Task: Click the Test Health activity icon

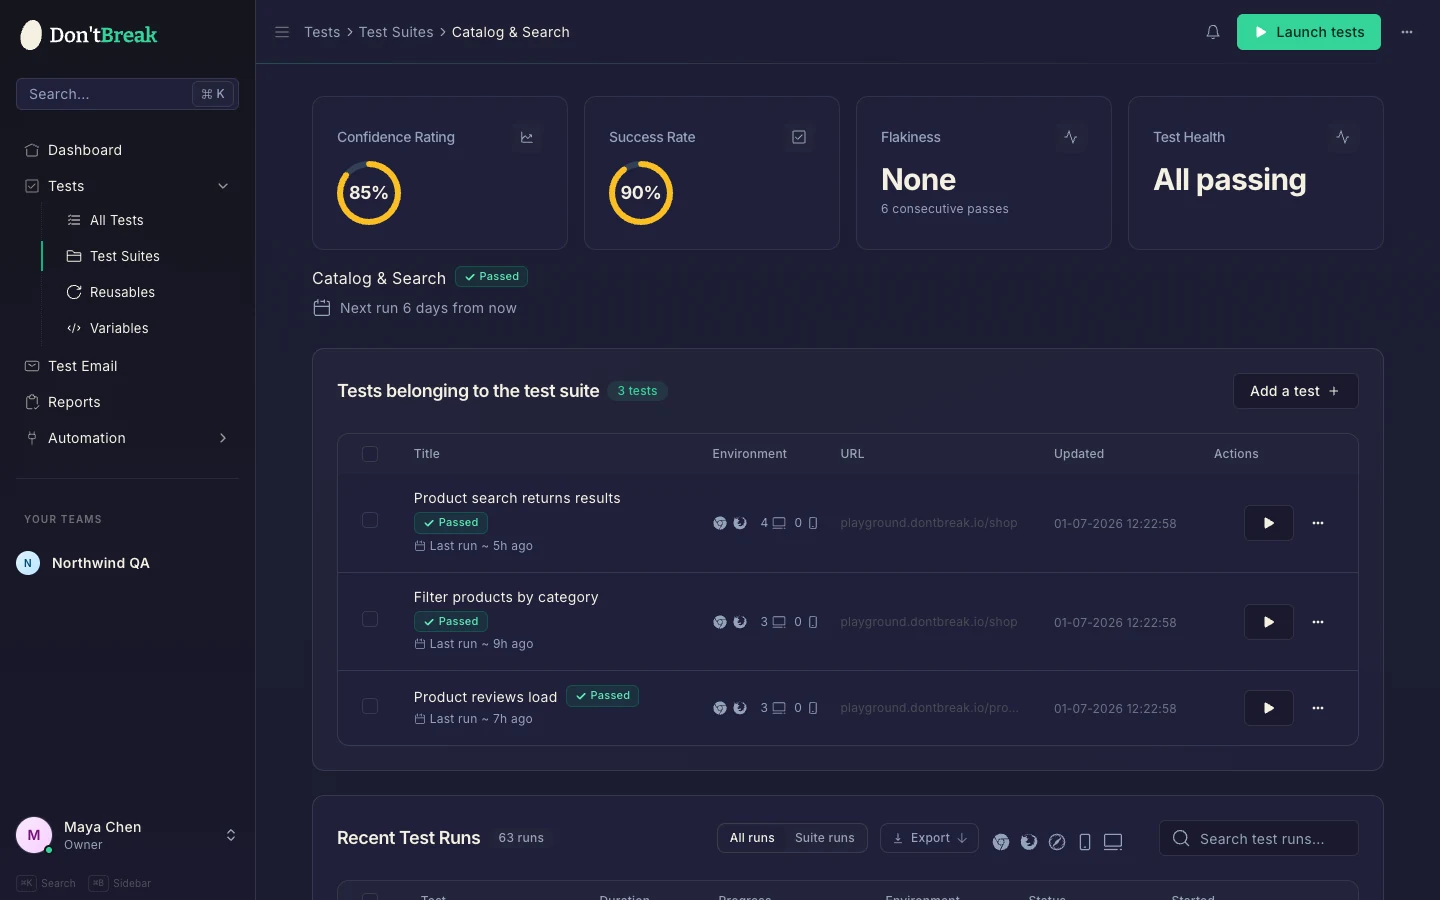Action: click(x=1343, y=137)
